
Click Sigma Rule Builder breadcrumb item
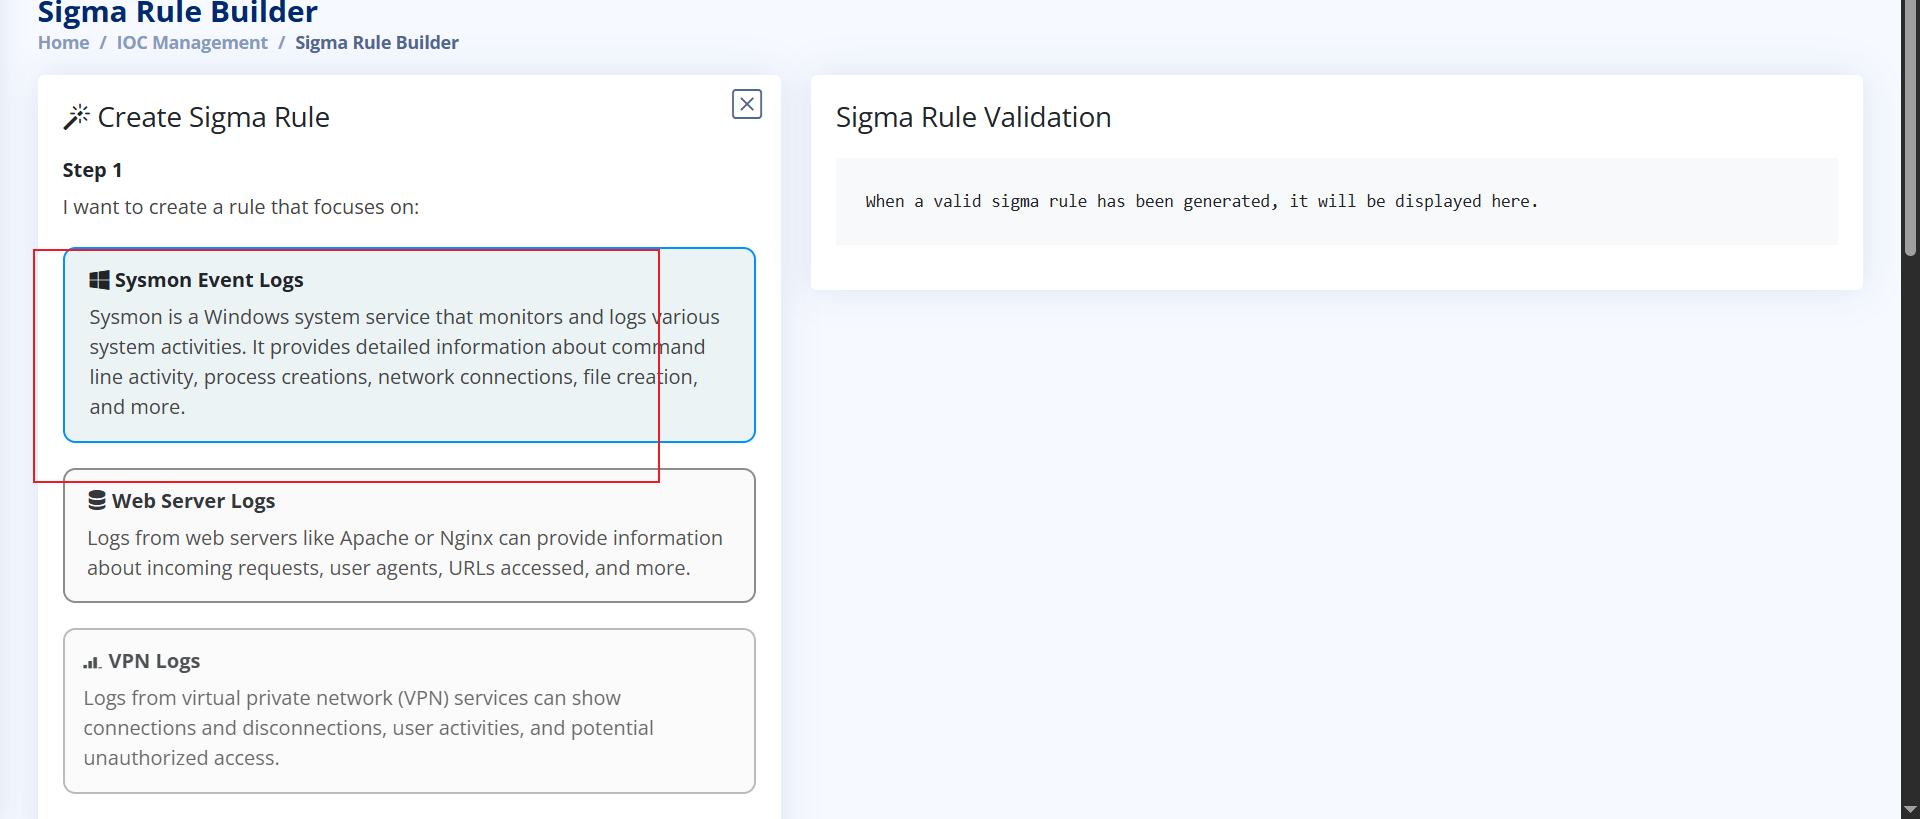pos(377,43)
